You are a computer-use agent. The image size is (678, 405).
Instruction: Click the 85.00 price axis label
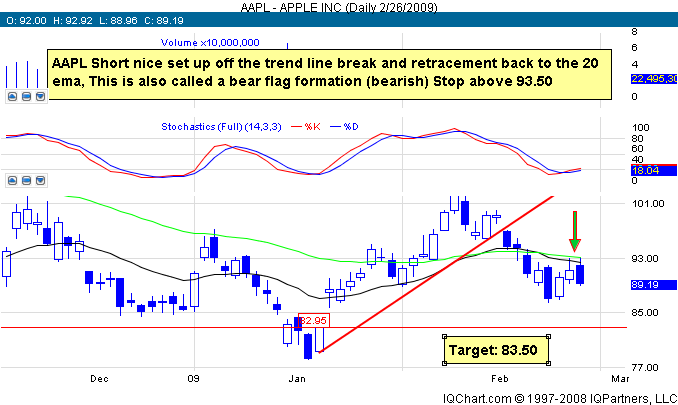pos(645,313)
